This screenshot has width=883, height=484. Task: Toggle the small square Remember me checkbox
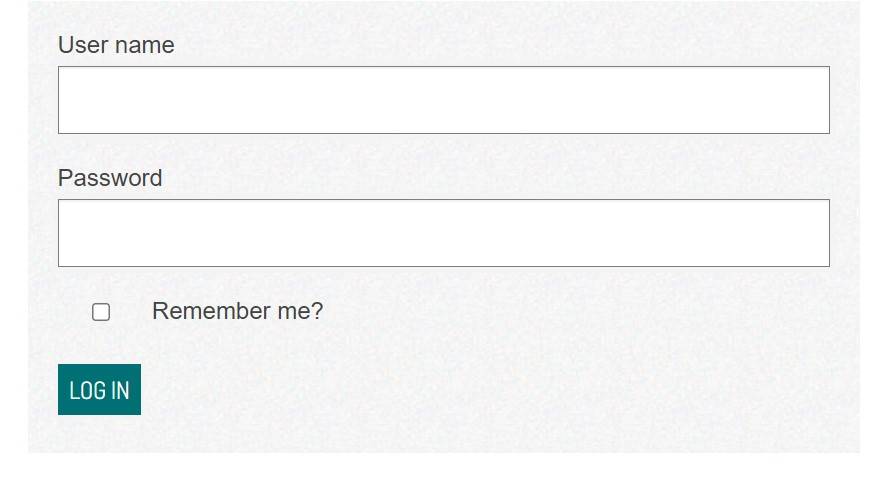(101, 312)
